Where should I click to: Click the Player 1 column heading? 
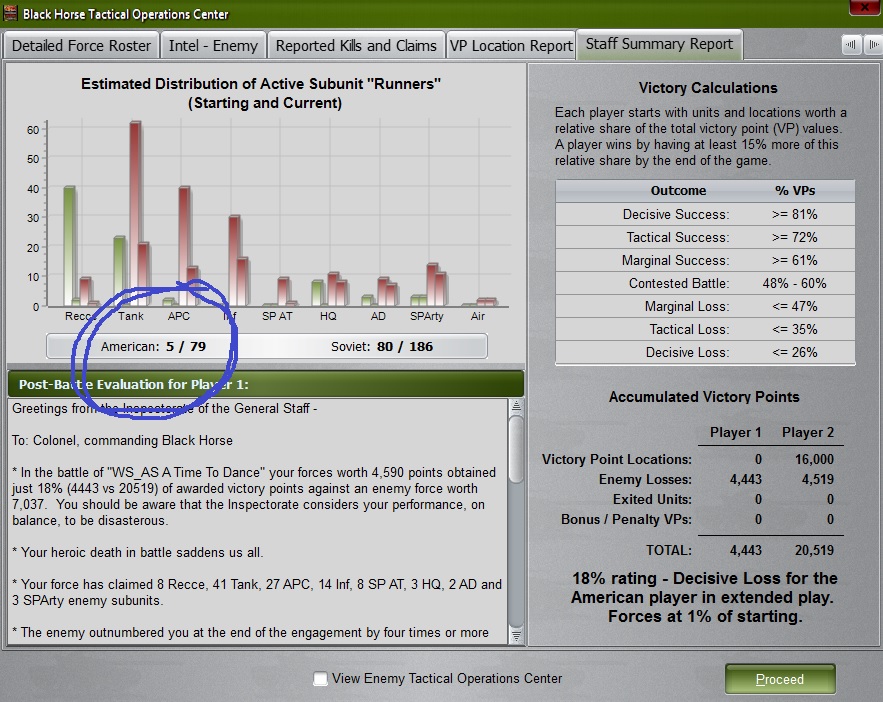point(735,432)
